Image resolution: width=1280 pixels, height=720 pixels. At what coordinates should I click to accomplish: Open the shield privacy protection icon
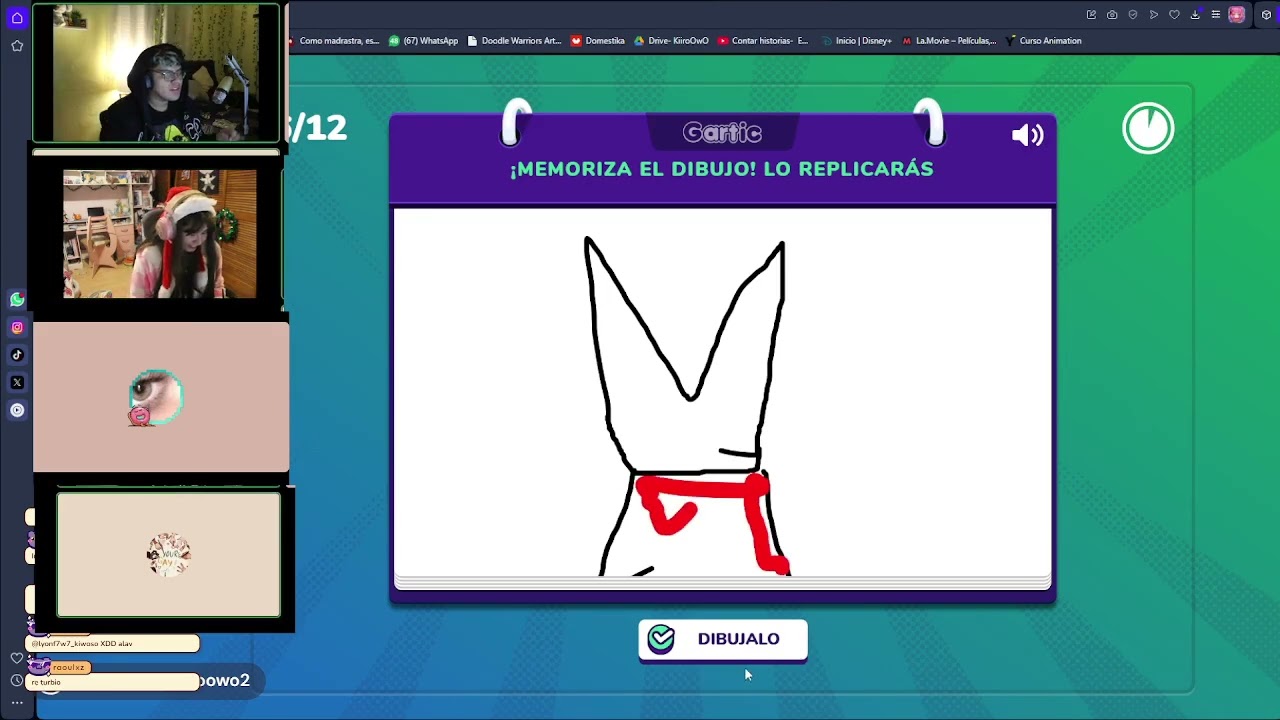(1133, 15)
